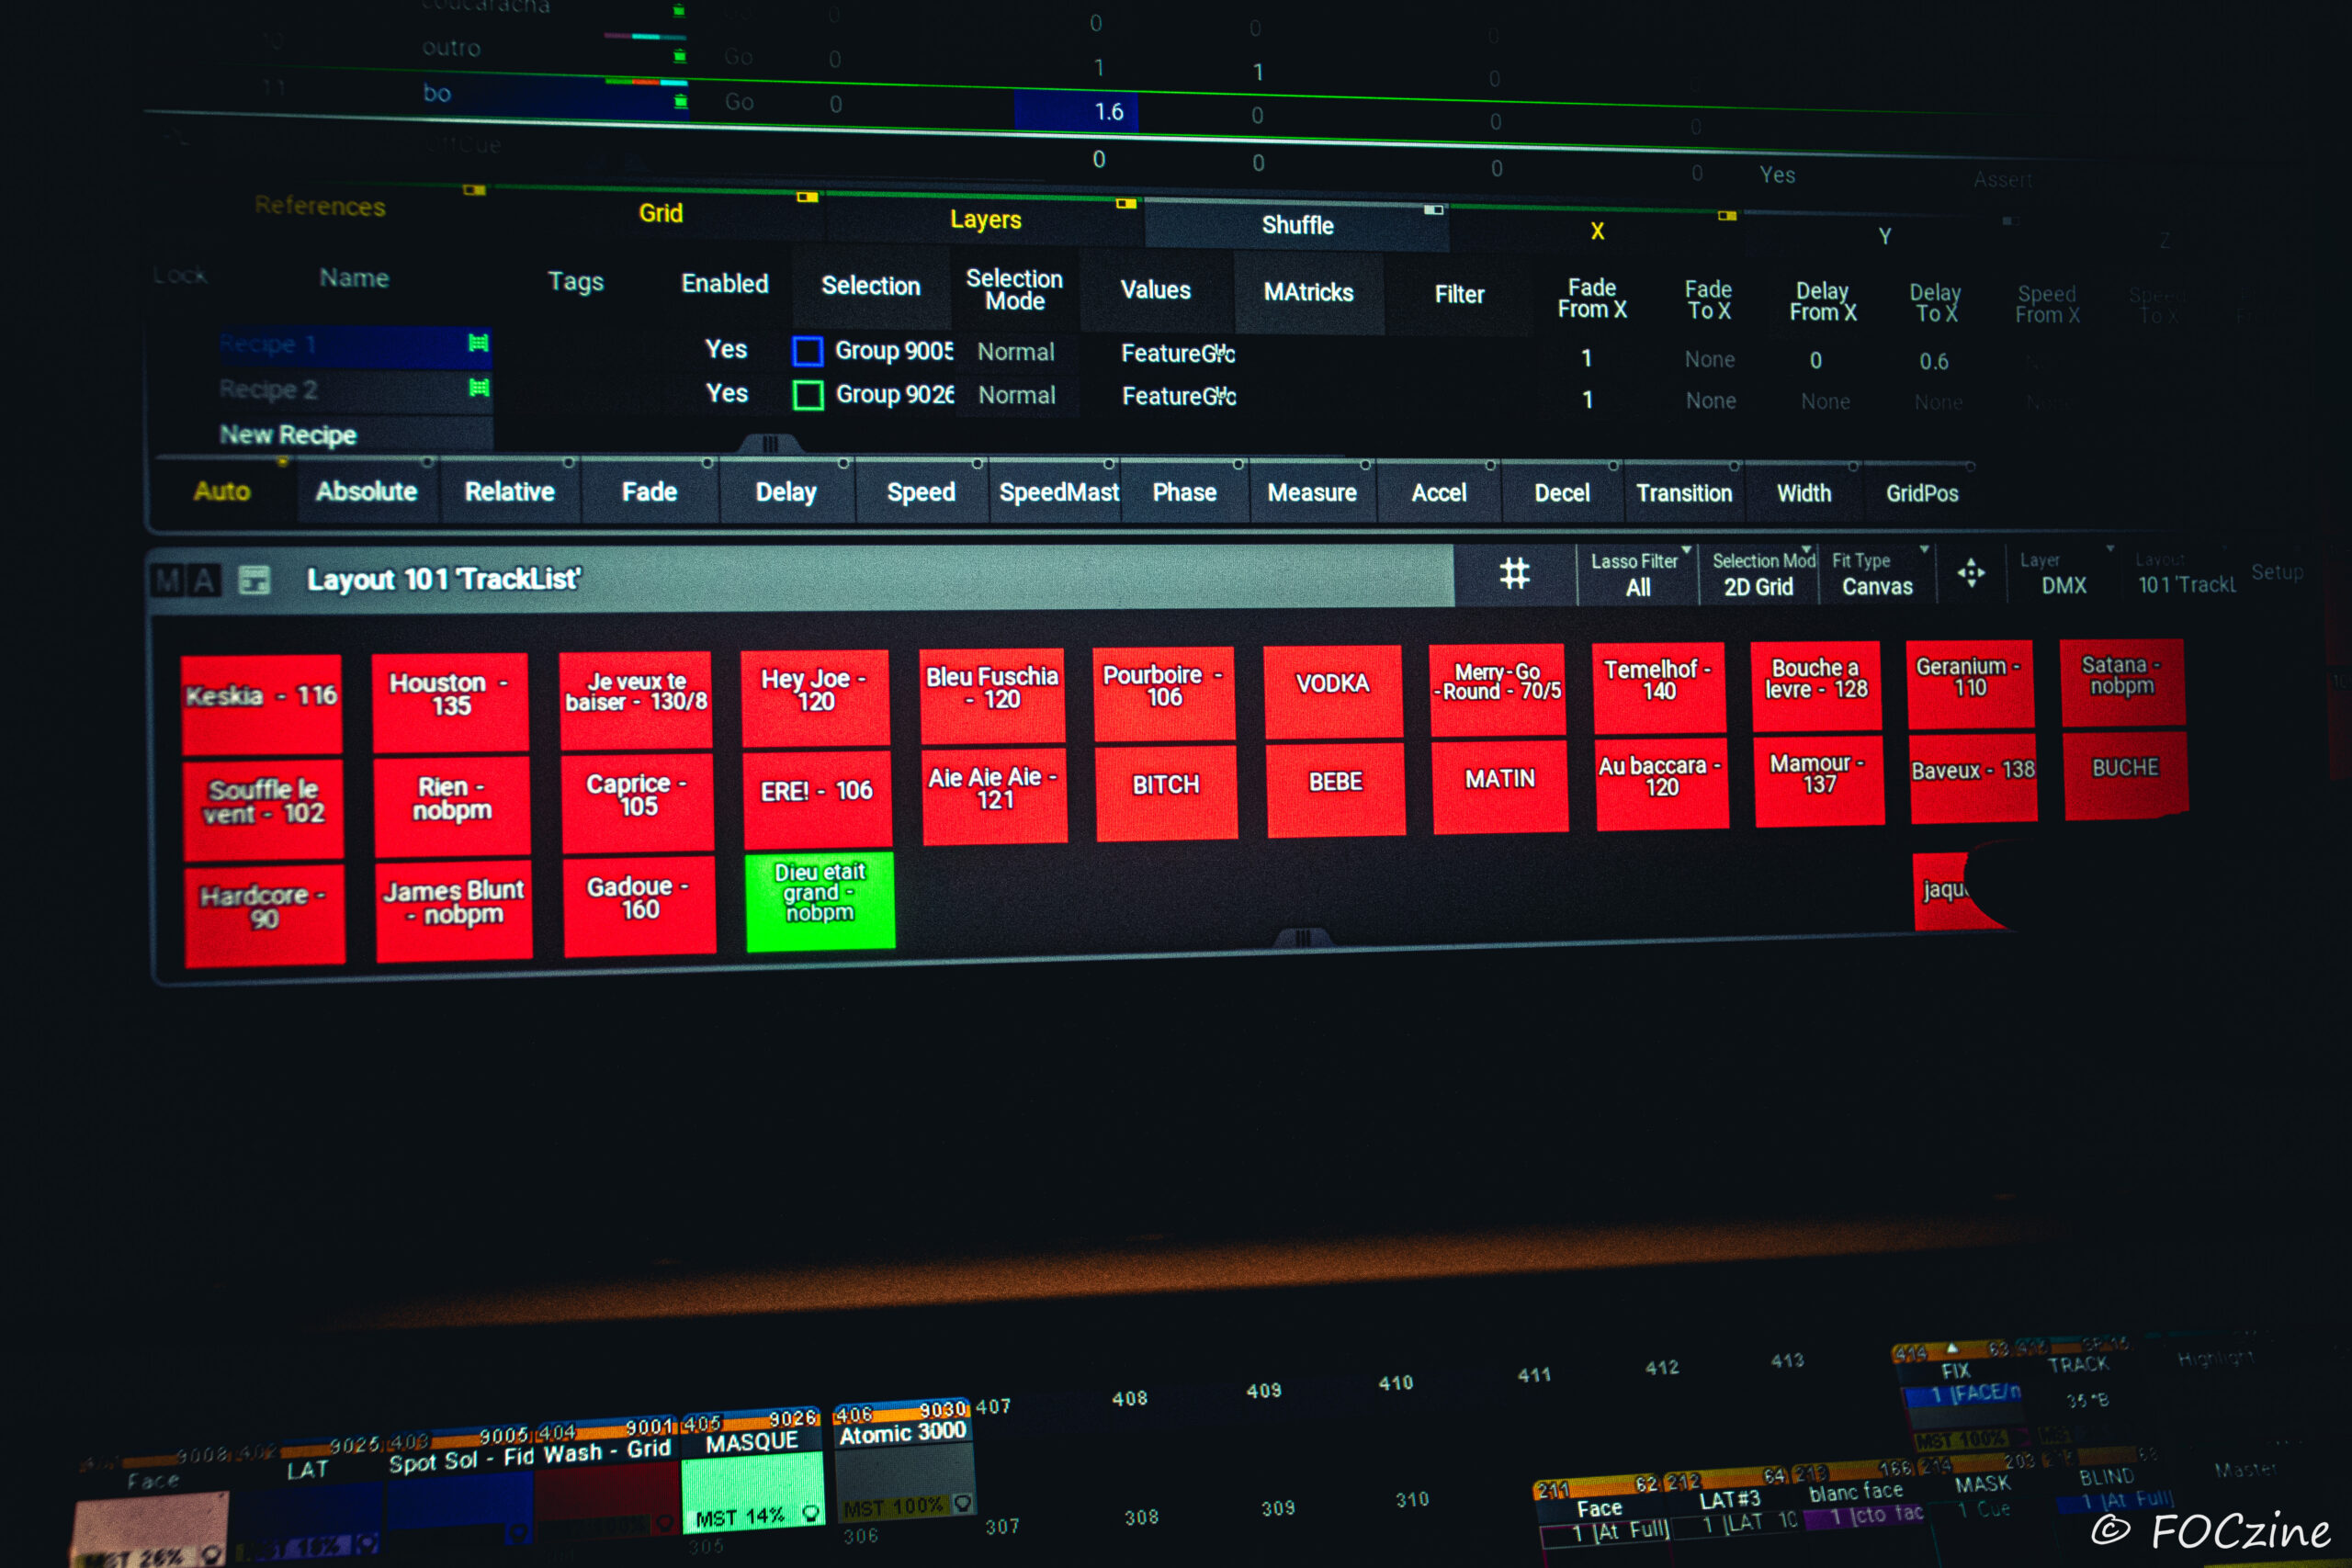2352x1568 pixels.
Task: Toggle the Grid column group indicator
Action: pos(807,198)
